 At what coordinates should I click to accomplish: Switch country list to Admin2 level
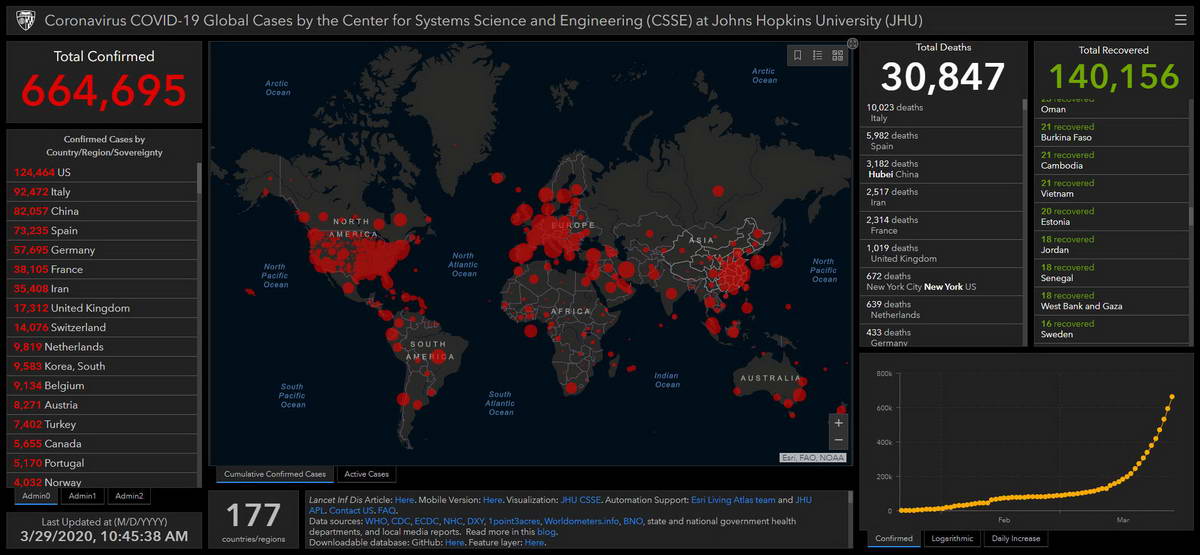pyautogui.click(x=128, y=496)
